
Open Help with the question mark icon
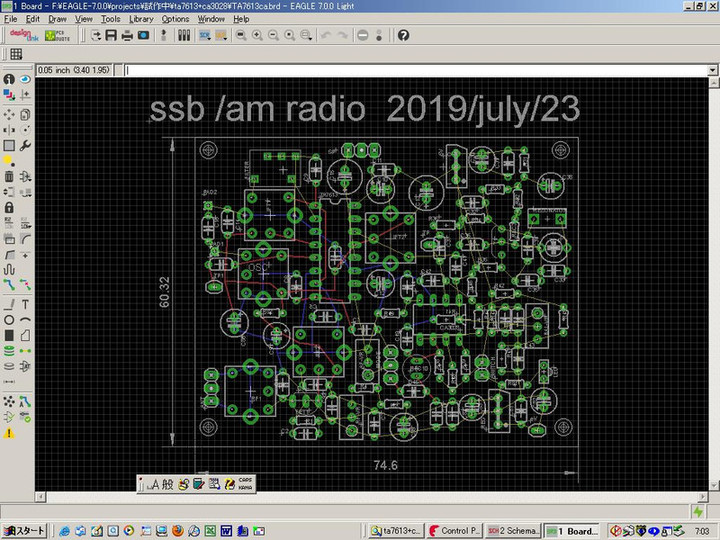click(x=403, y=36)
